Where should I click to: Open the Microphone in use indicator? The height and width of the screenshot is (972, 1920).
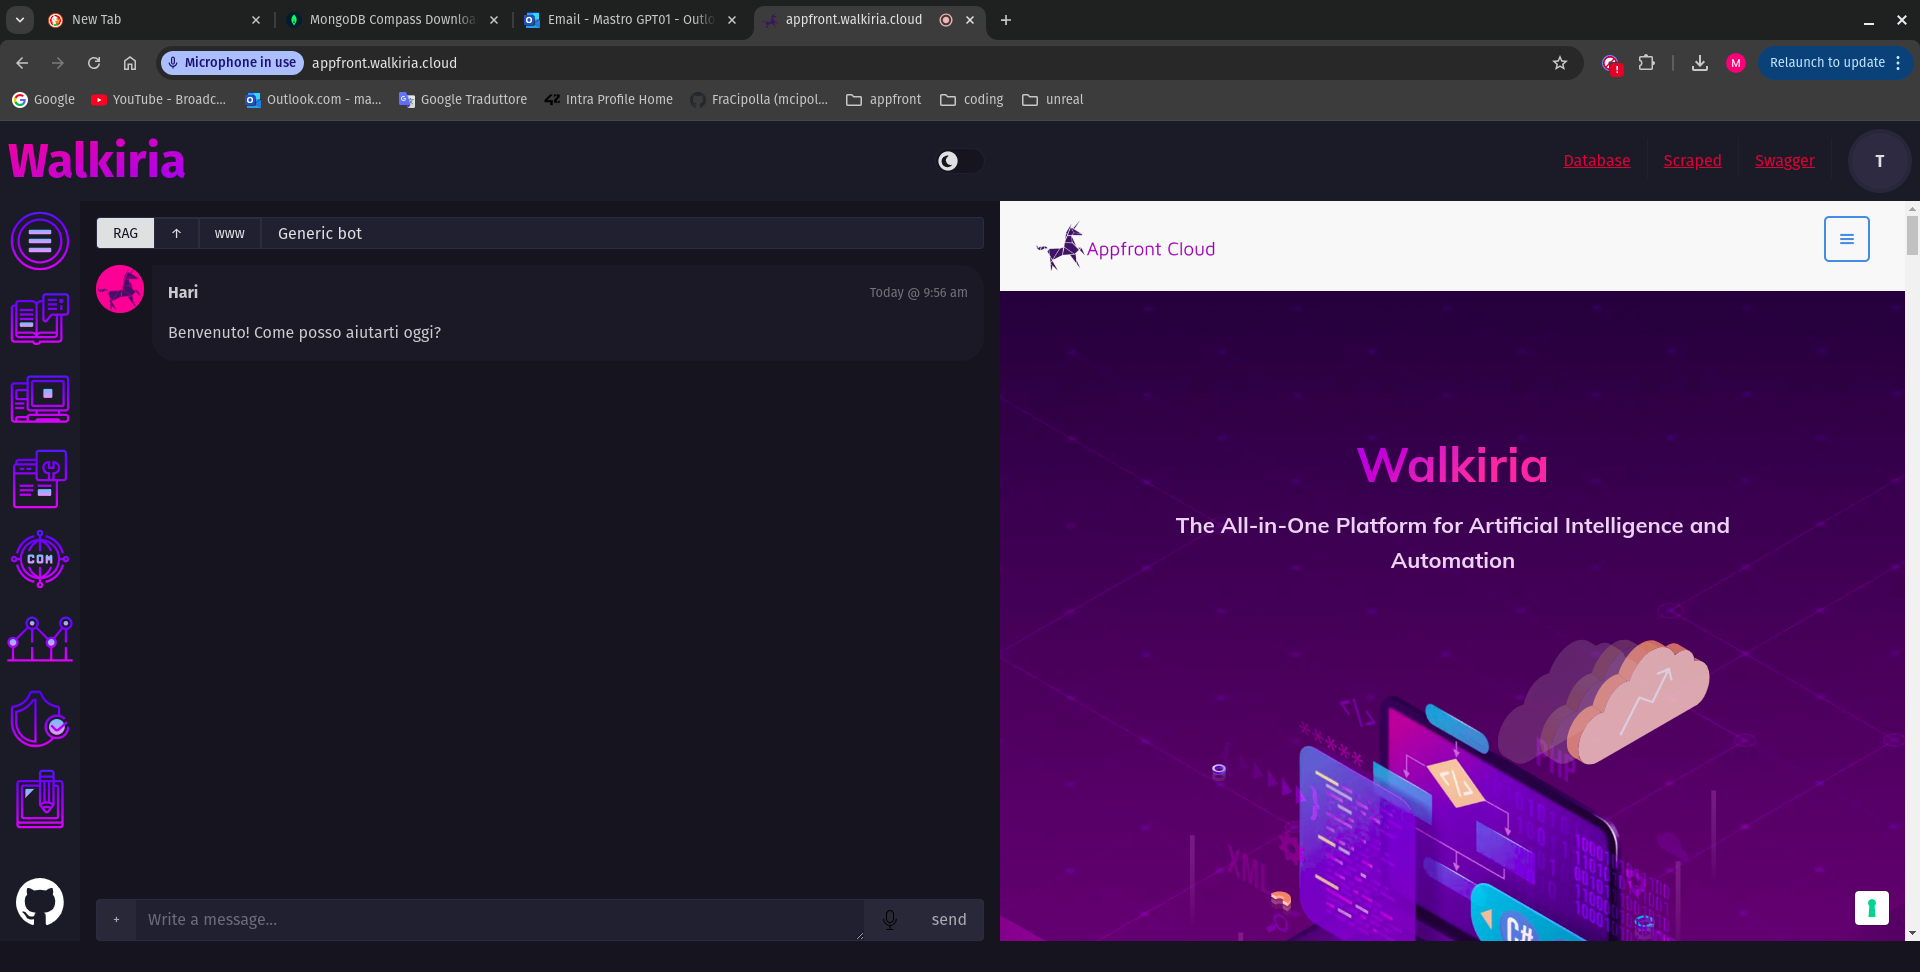[x=232, y=63]
